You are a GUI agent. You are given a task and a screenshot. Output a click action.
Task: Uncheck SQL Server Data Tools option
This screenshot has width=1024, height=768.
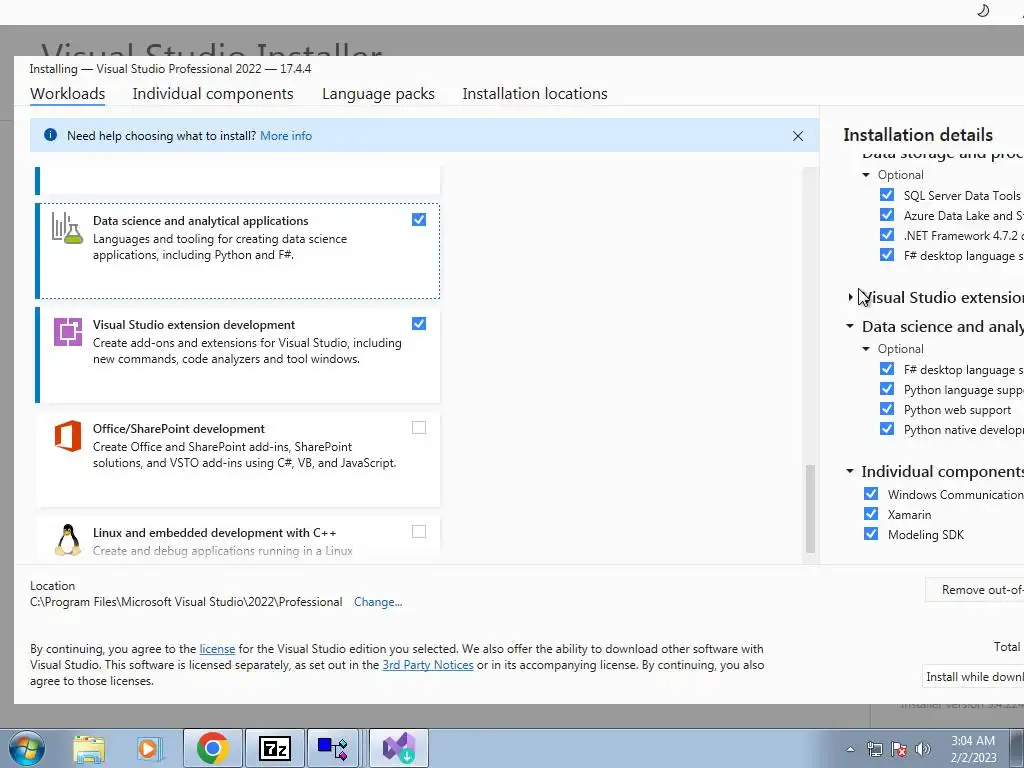pos(887,195)
